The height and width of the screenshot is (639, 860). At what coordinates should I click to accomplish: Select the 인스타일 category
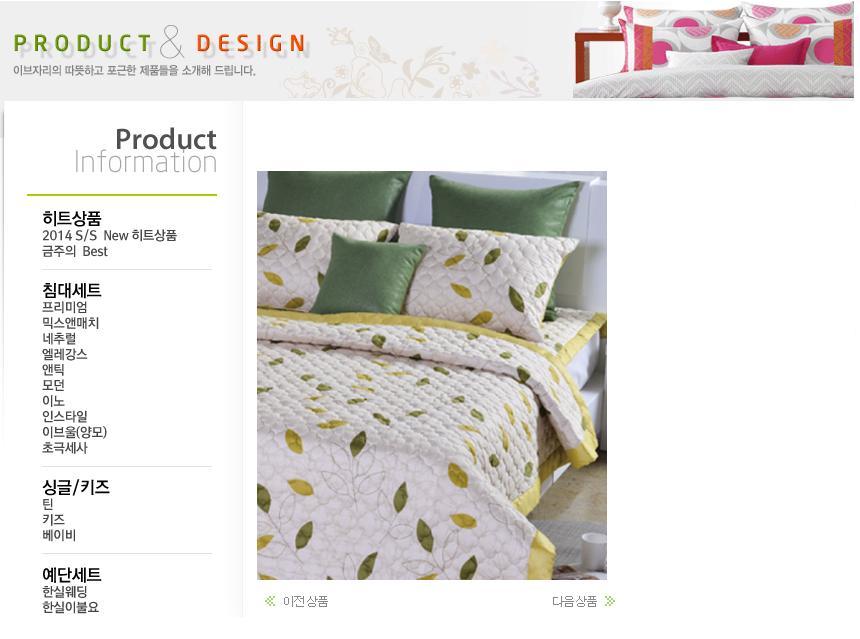[65, 416]
